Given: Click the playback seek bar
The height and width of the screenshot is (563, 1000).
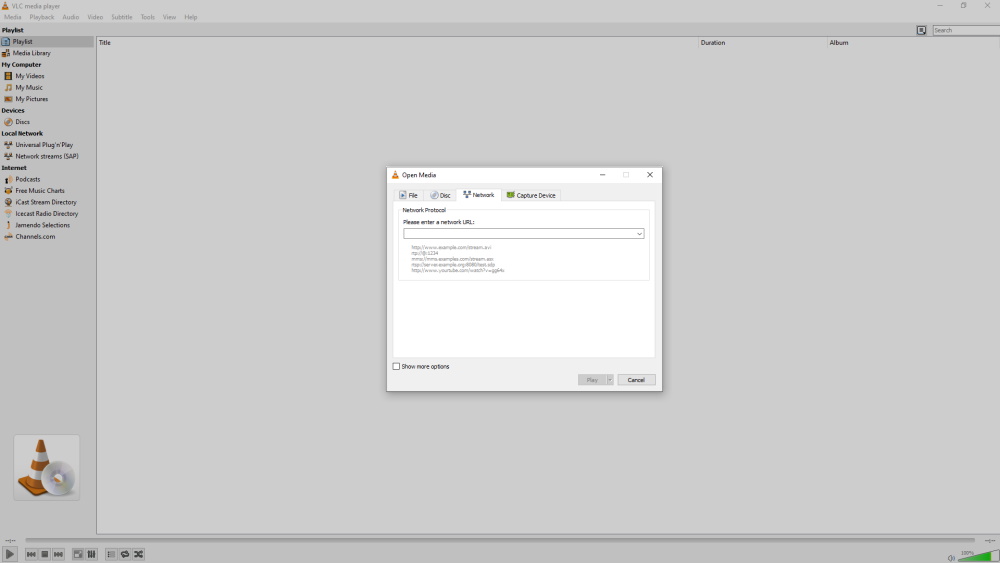Looking at the screenshot, I should click(x=500, y=540).
